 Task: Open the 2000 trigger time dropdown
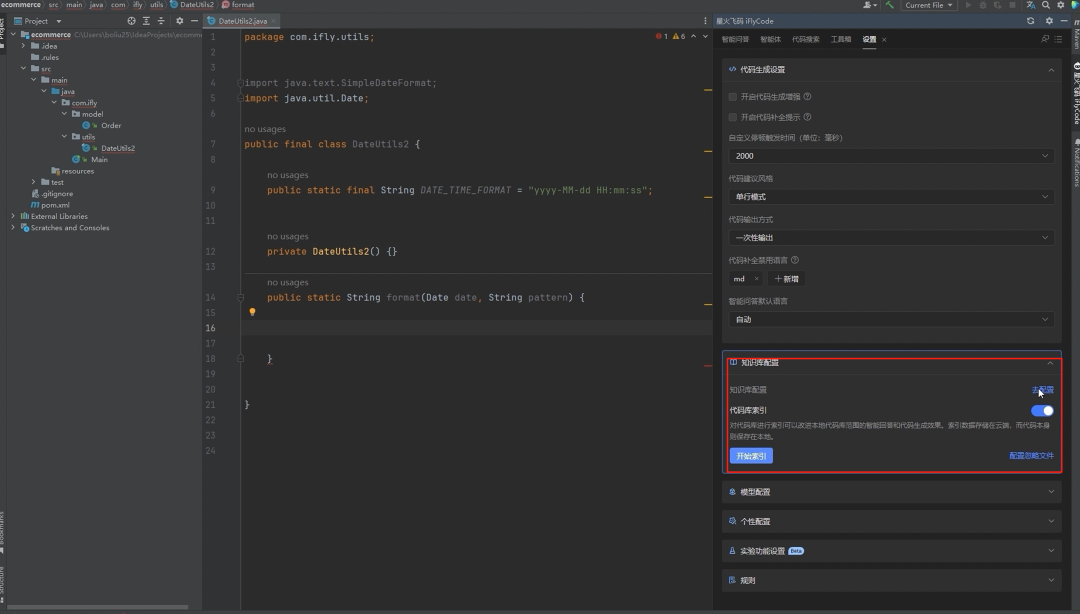pos(891,156)
